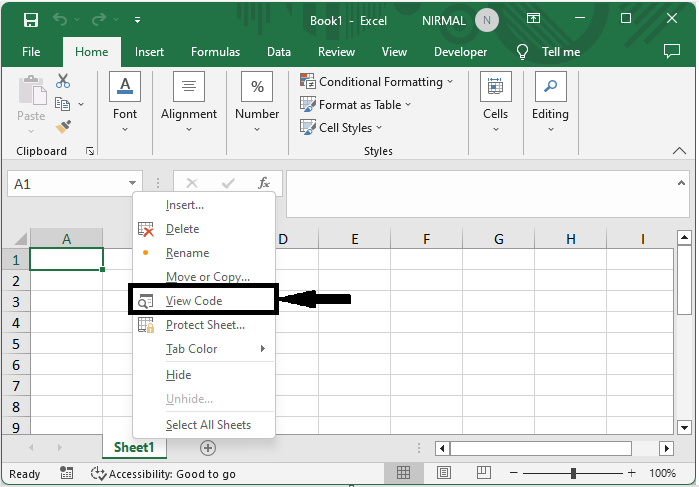
Task: Click the Ribbon Display Options icon
Action: (533, 18)
